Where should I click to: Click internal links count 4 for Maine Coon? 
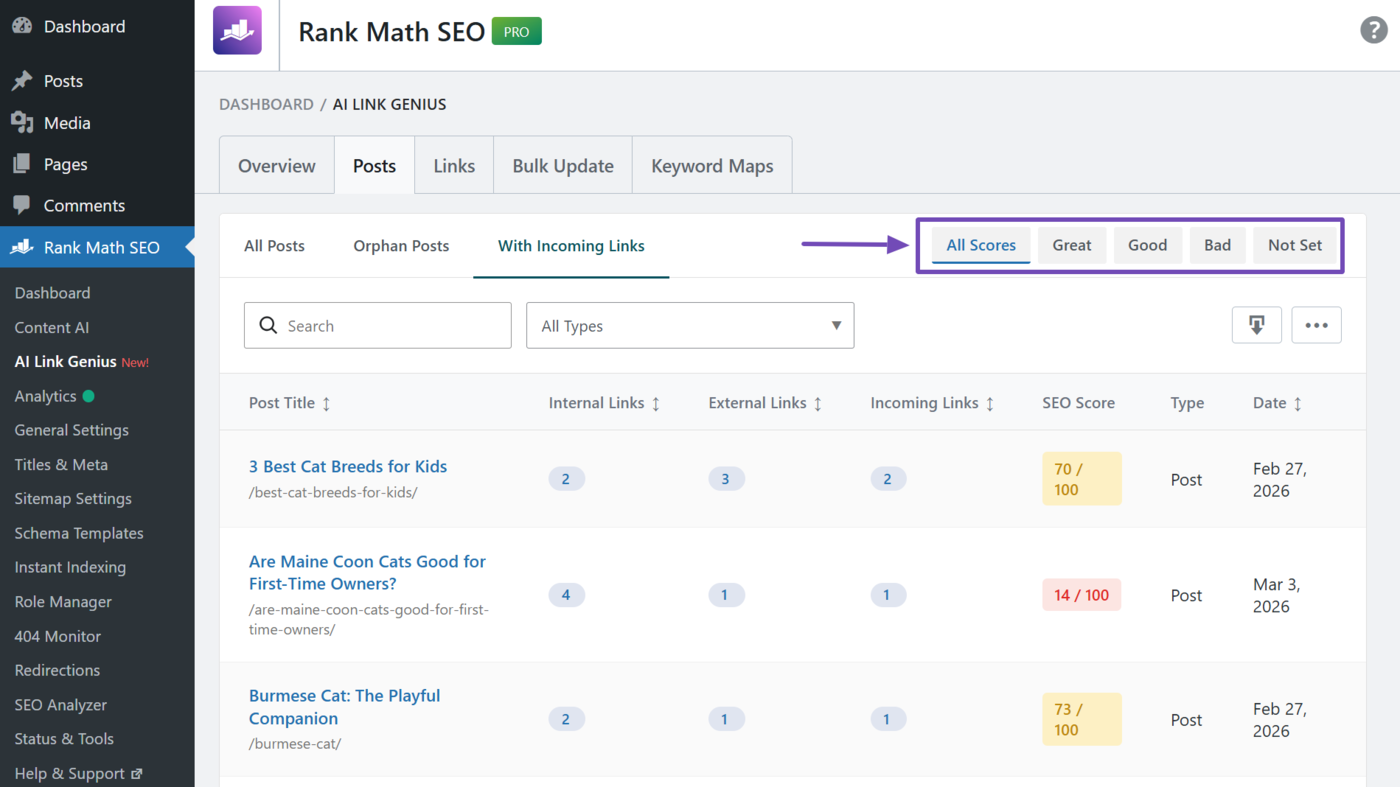[566, 595]
